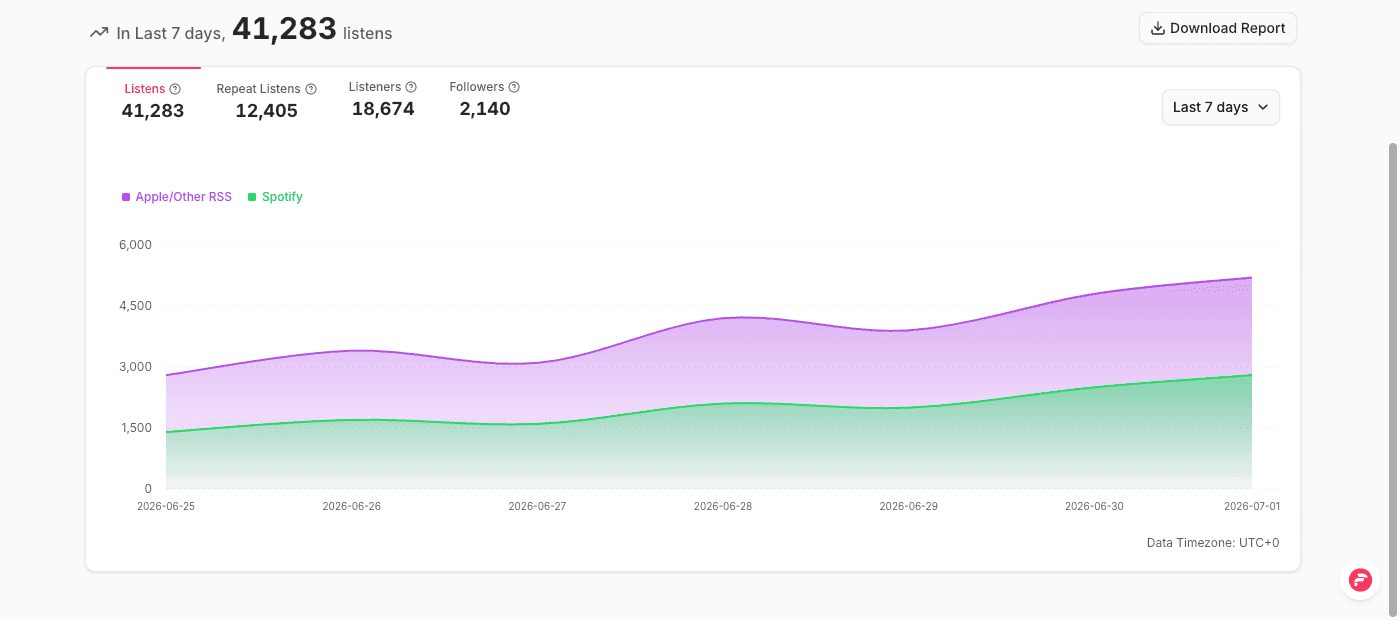
Task: Click the 2026-06-28 date label on the axis
Action: tap(723, 506)
